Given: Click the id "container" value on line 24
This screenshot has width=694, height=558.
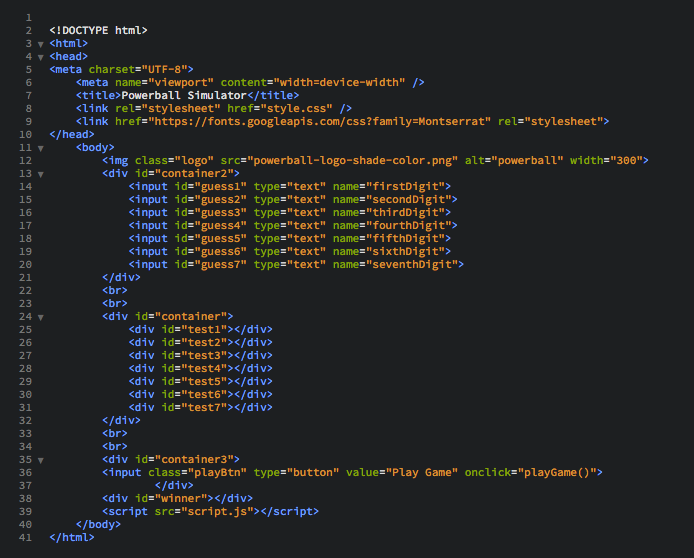Looking at the screenshot, I should pos(191,316).
